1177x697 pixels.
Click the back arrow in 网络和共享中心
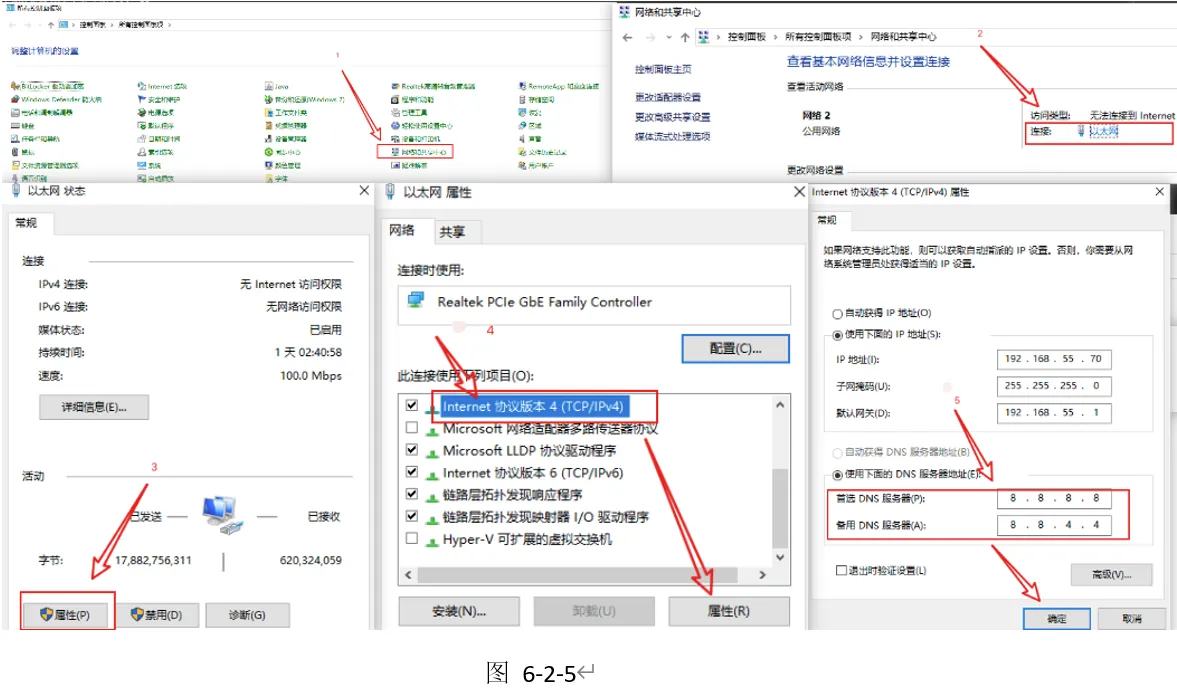(x=628, y=37)
